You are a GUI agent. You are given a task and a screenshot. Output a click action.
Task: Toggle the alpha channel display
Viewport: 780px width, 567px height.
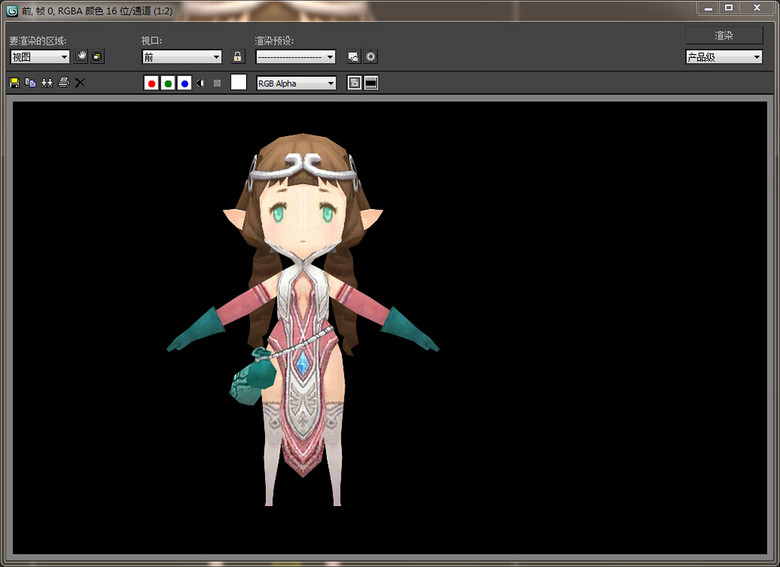tap(201, 83)
